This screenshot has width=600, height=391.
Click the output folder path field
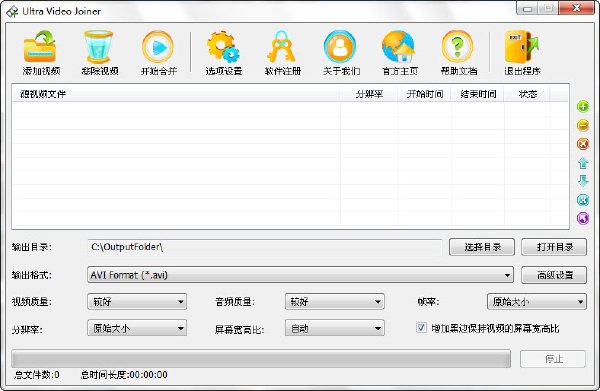265,247
